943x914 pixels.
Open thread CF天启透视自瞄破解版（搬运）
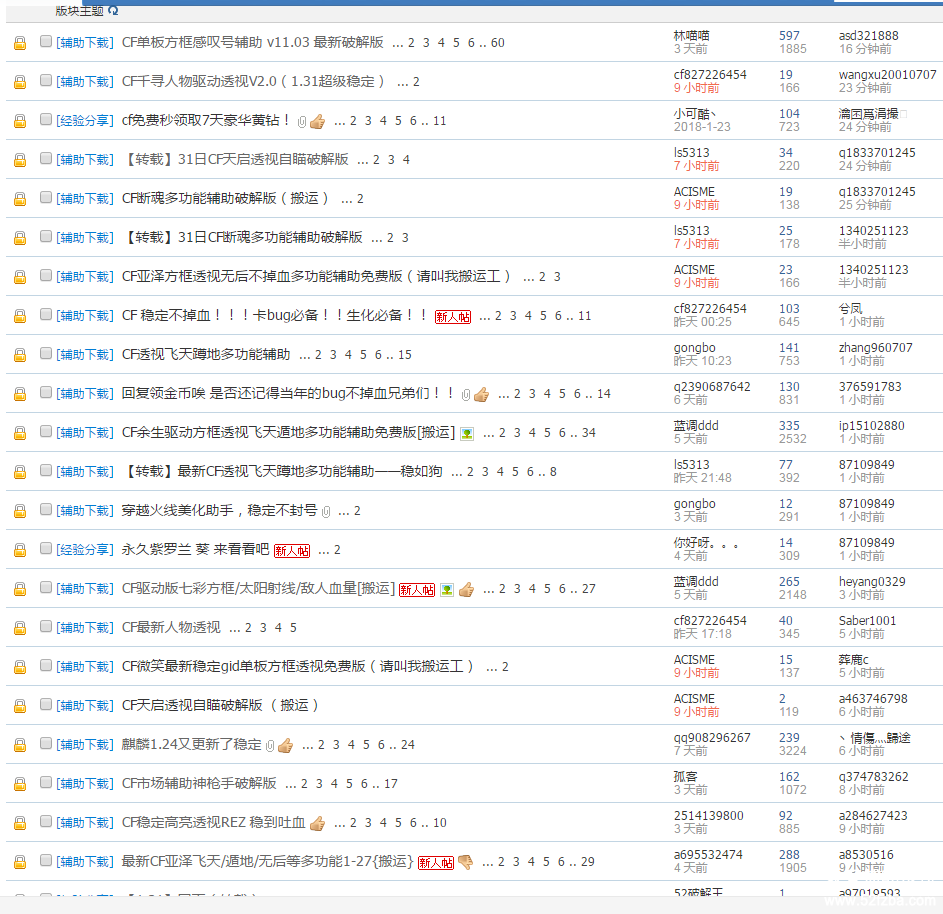tap(220, 705)
